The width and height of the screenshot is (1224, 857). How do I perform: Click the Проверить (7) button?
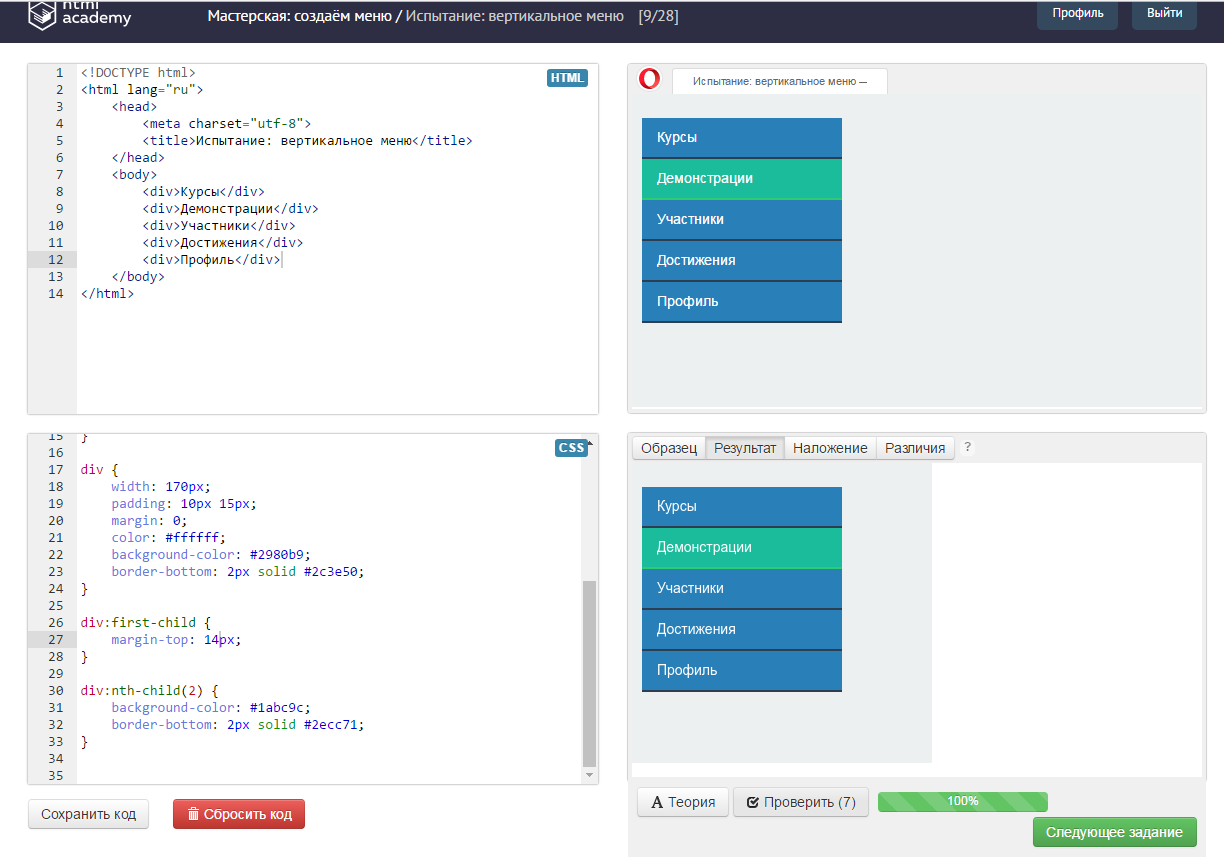(801, 802)
